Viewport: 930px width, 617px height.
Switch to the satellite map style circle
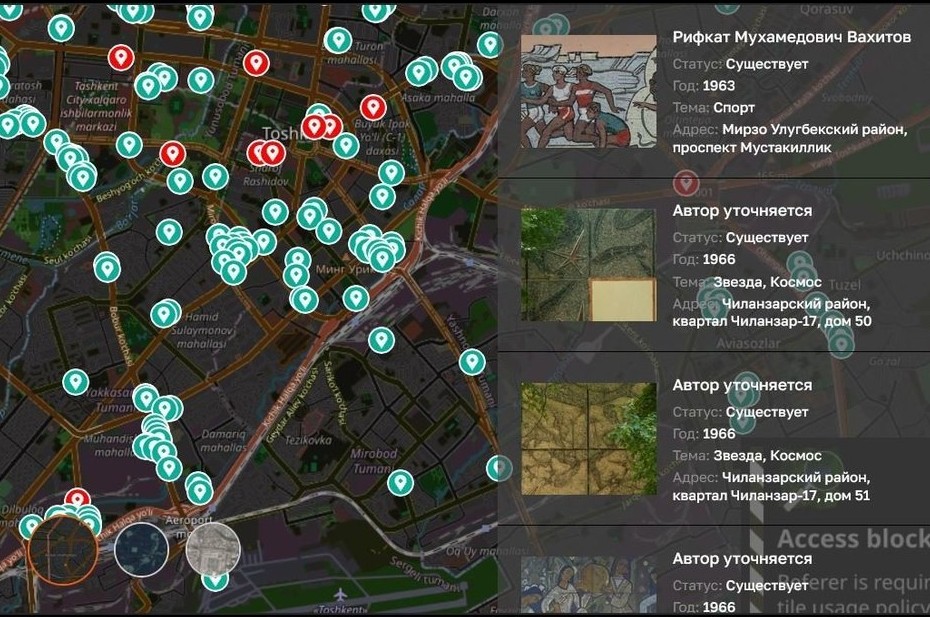pos(213,549)
